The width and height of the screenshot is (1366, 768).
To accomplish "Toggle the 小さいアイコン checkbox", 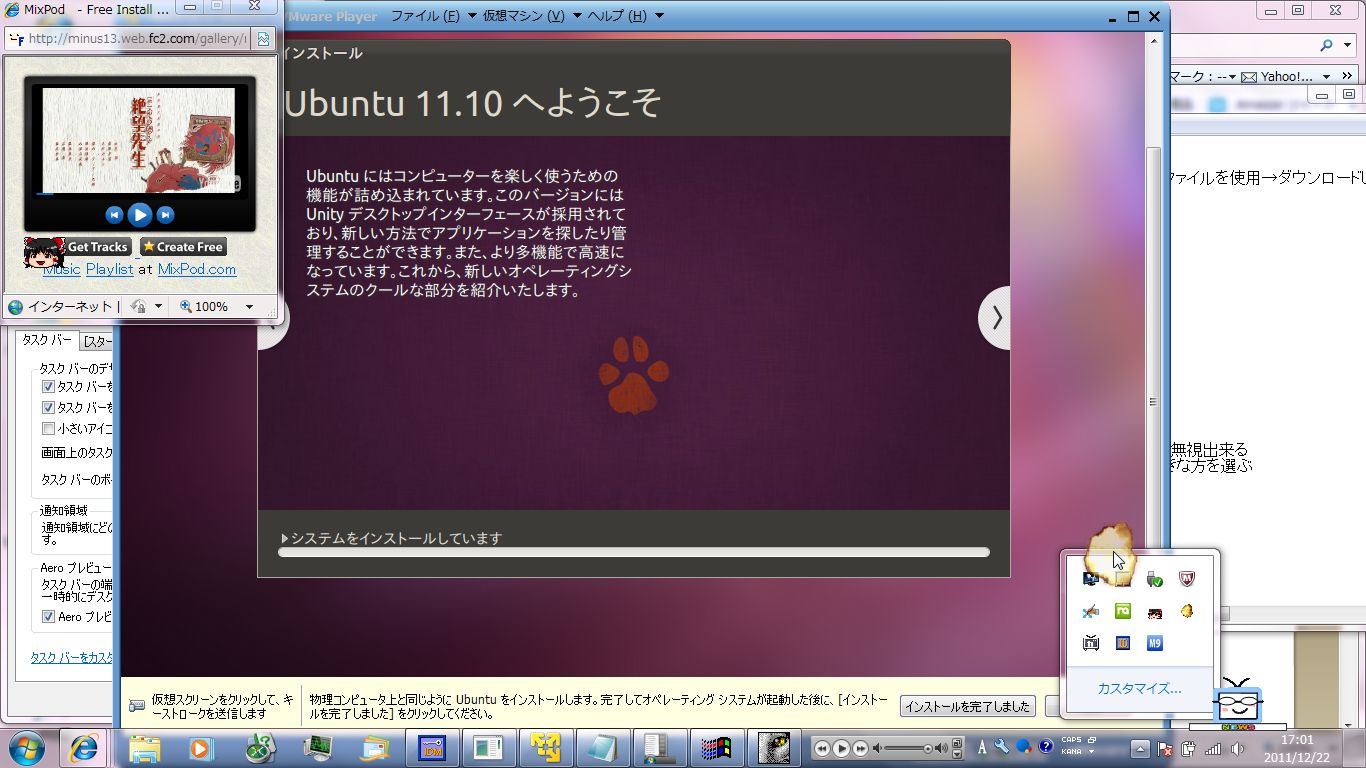I will coord(48,429).
